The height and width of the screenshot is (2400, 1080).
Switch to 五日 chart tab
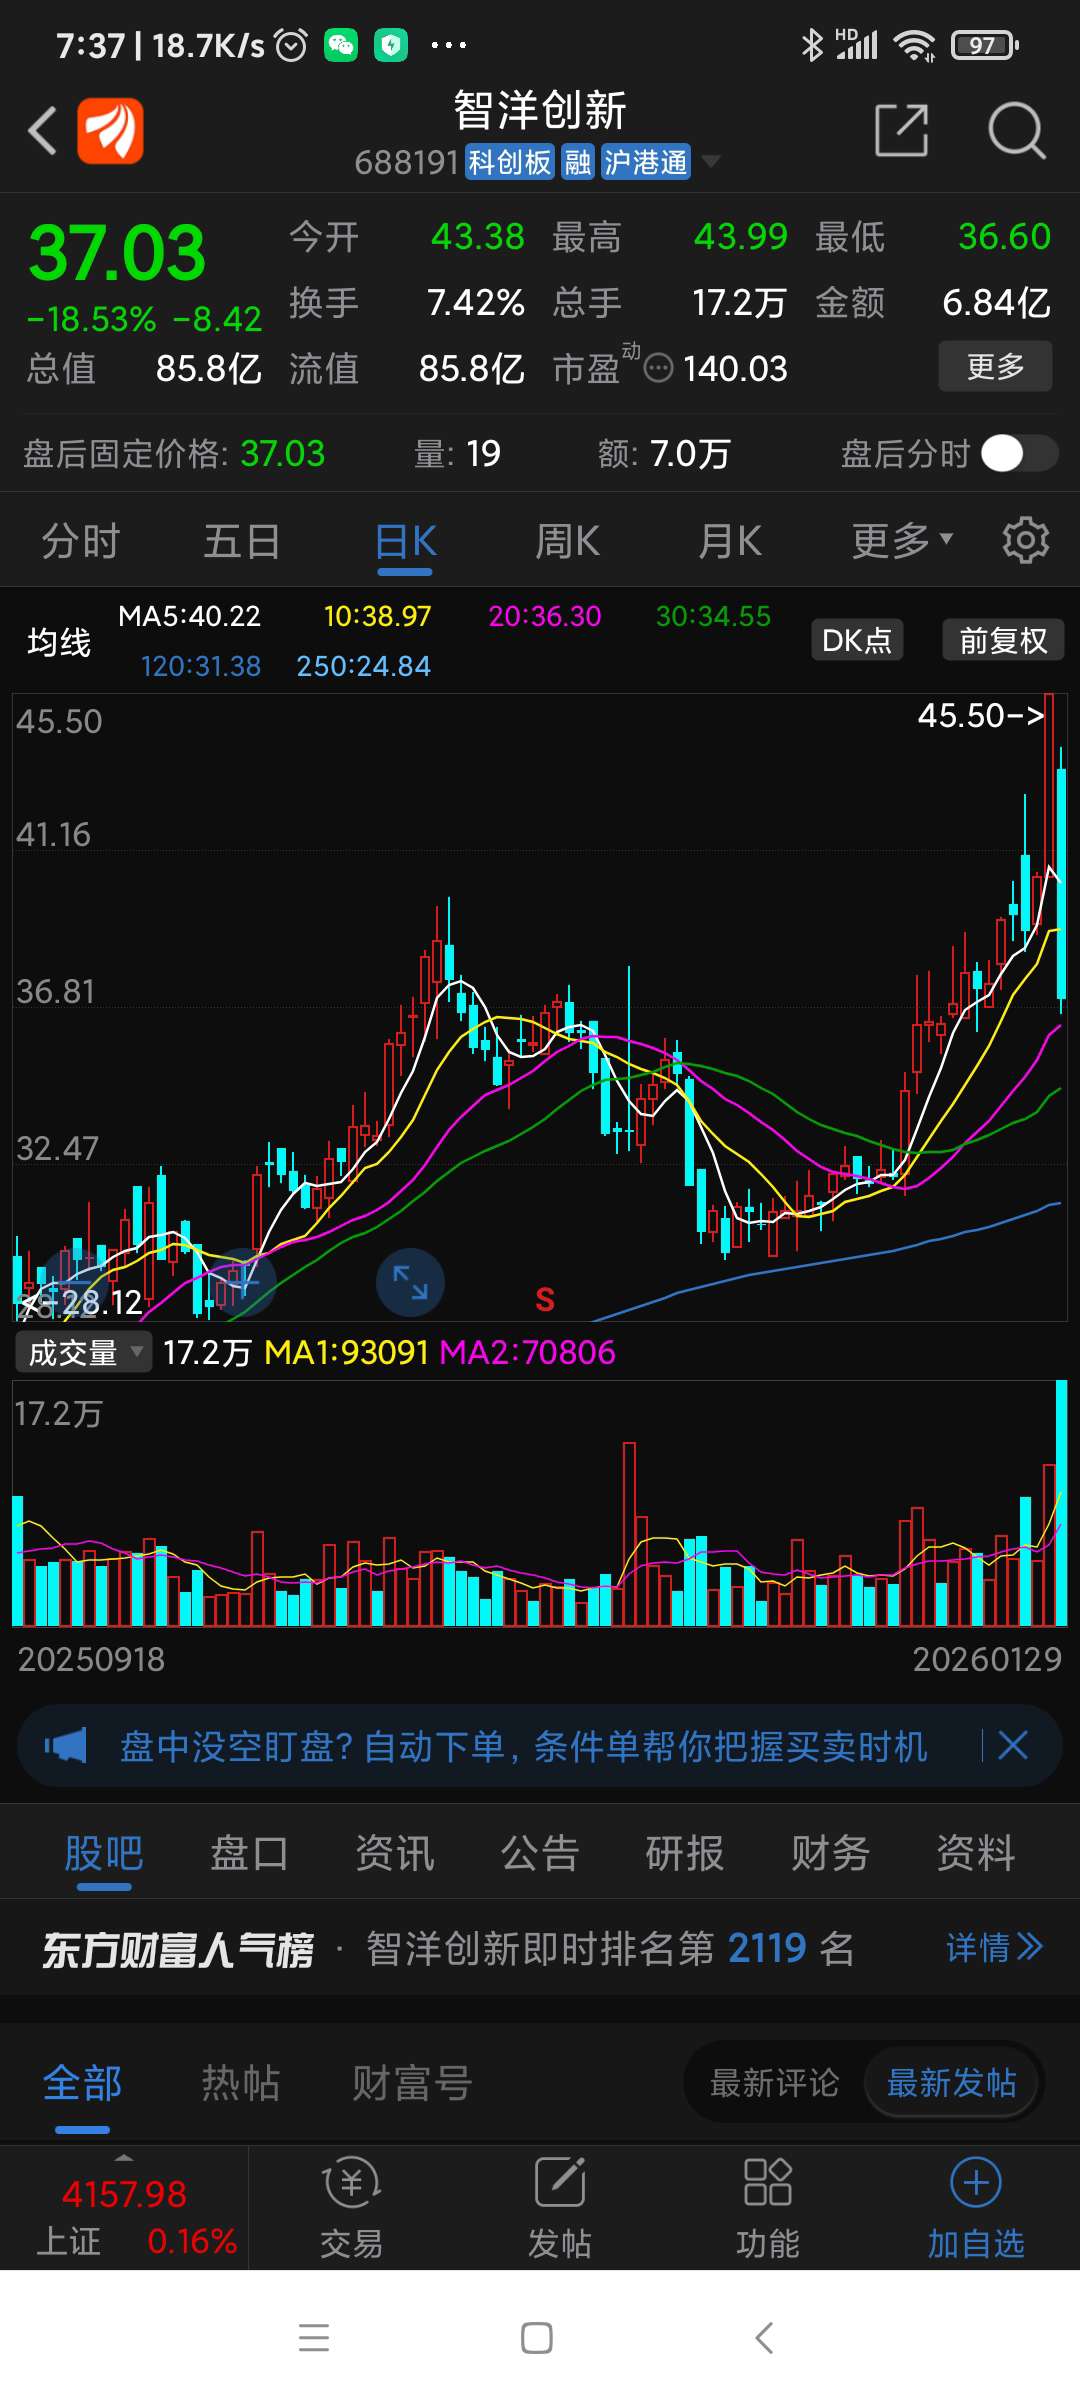242,541
